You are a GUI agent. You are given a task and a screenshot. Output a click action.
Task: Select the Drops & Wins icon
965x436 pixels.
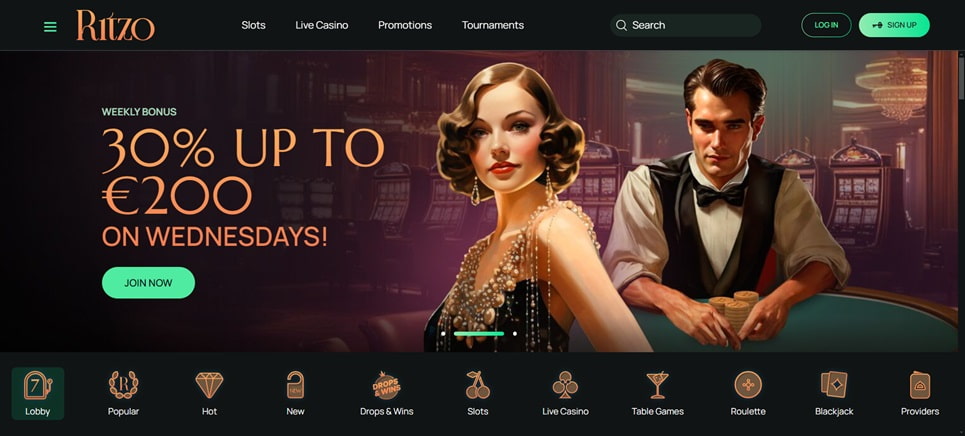click(386, 386)
